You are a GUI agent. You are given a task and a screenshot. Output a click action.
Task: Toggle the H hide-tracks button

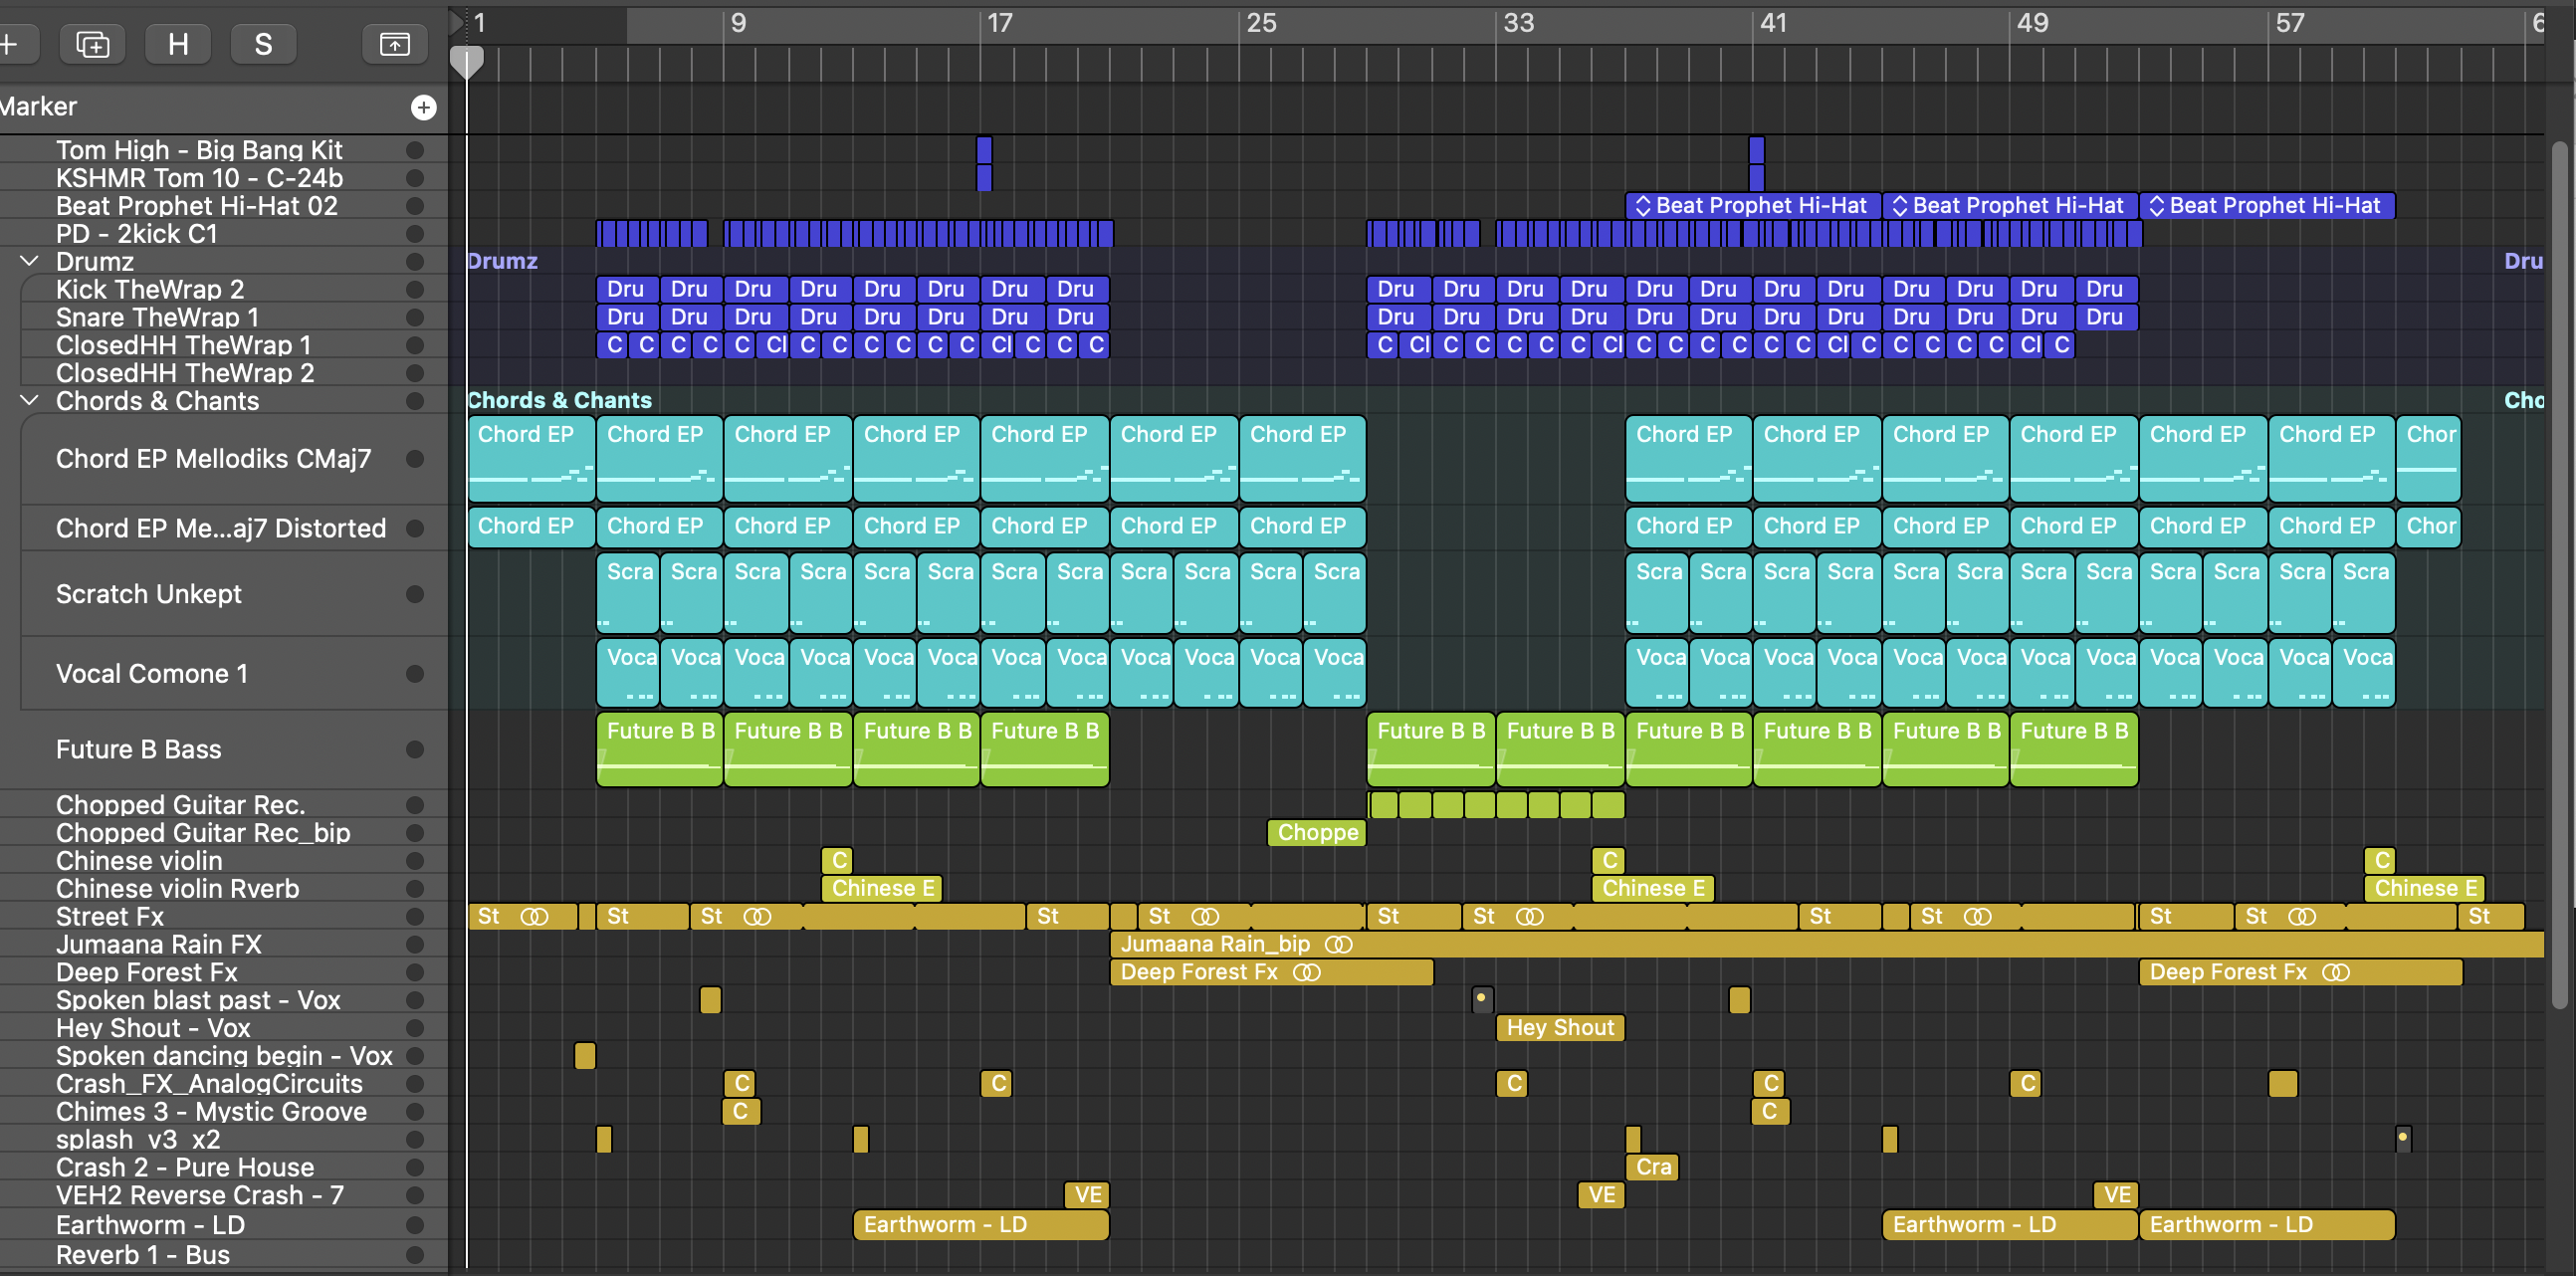point(178,44)
